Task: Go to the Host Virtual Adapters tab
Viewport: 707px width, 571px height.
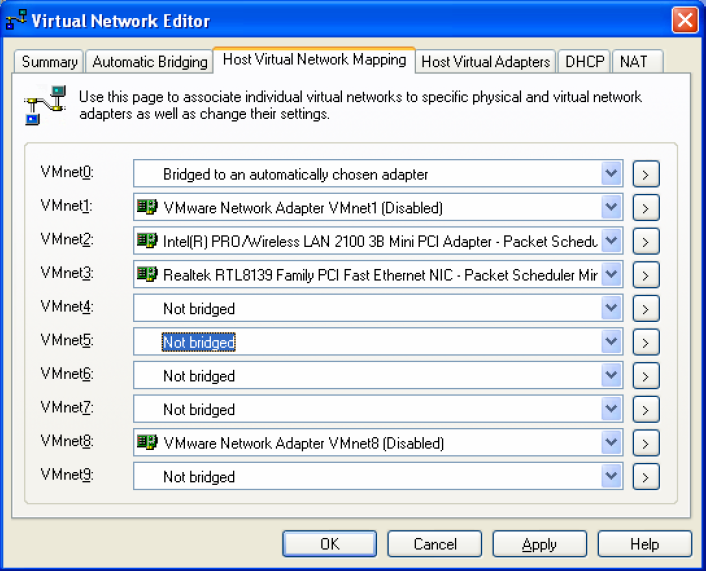Action: click(486, 61)
